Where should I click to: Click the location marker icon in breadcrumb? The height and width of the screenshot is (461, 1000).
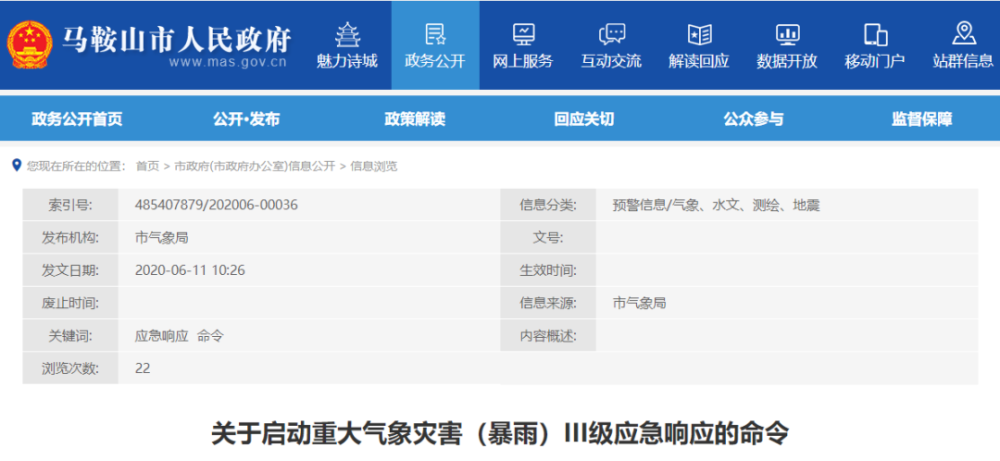point(17,166)
